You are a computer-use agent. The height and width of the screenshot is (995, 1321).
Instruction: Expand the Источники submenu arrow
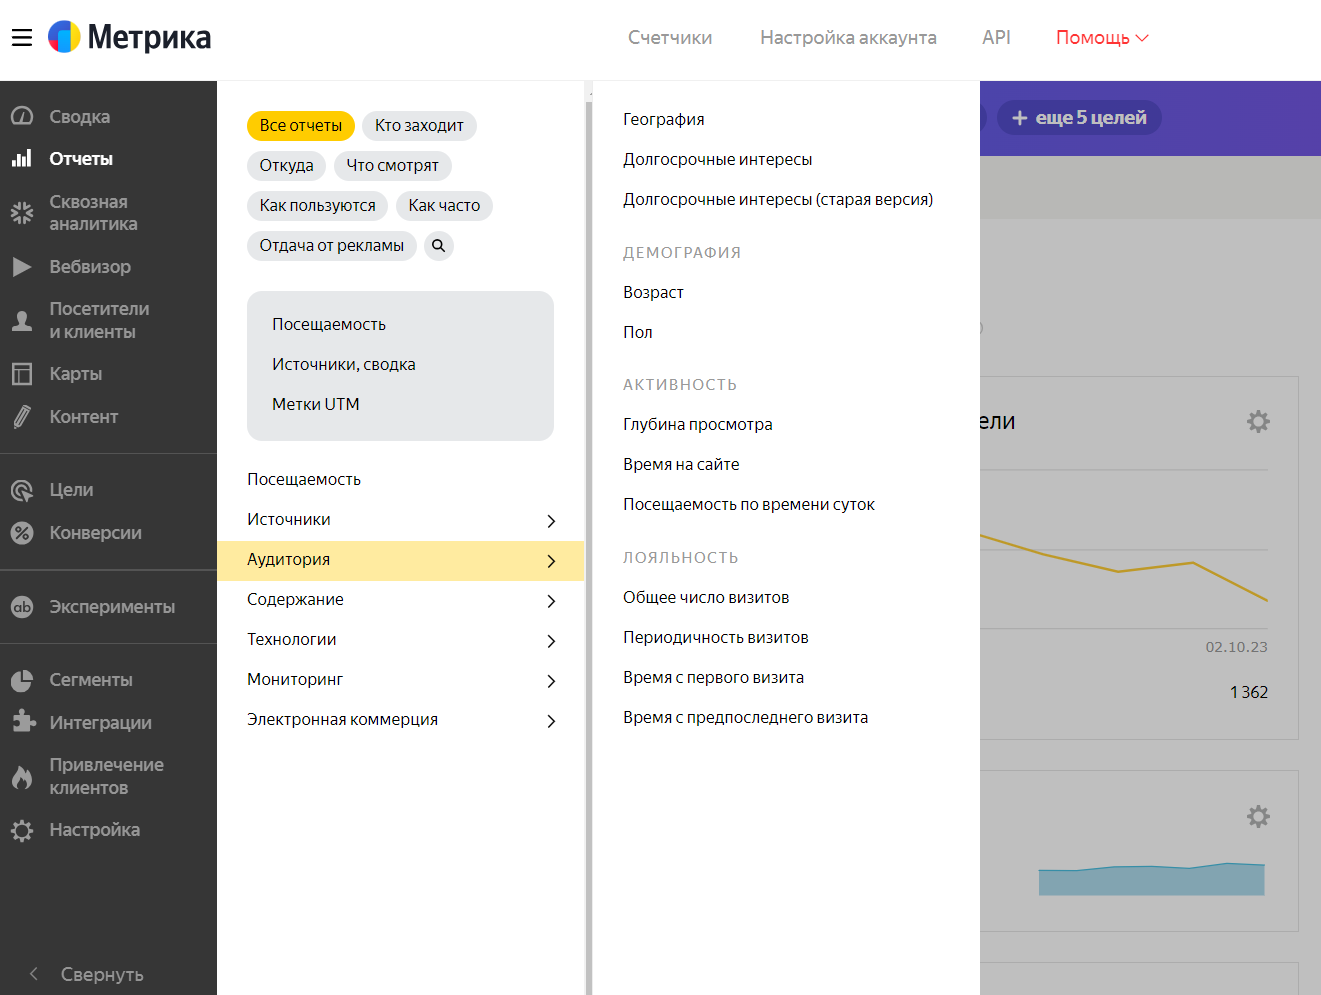click(551, 521)
